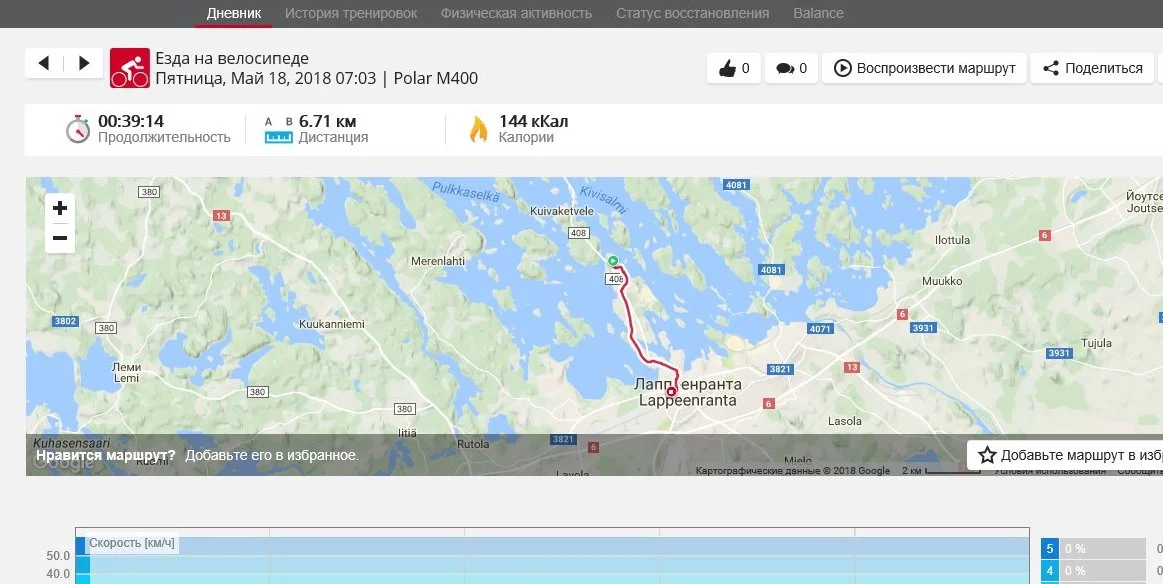Open История тренировок tab
Viewport: 1163px width, 584px height.
[x=351, y=13]
